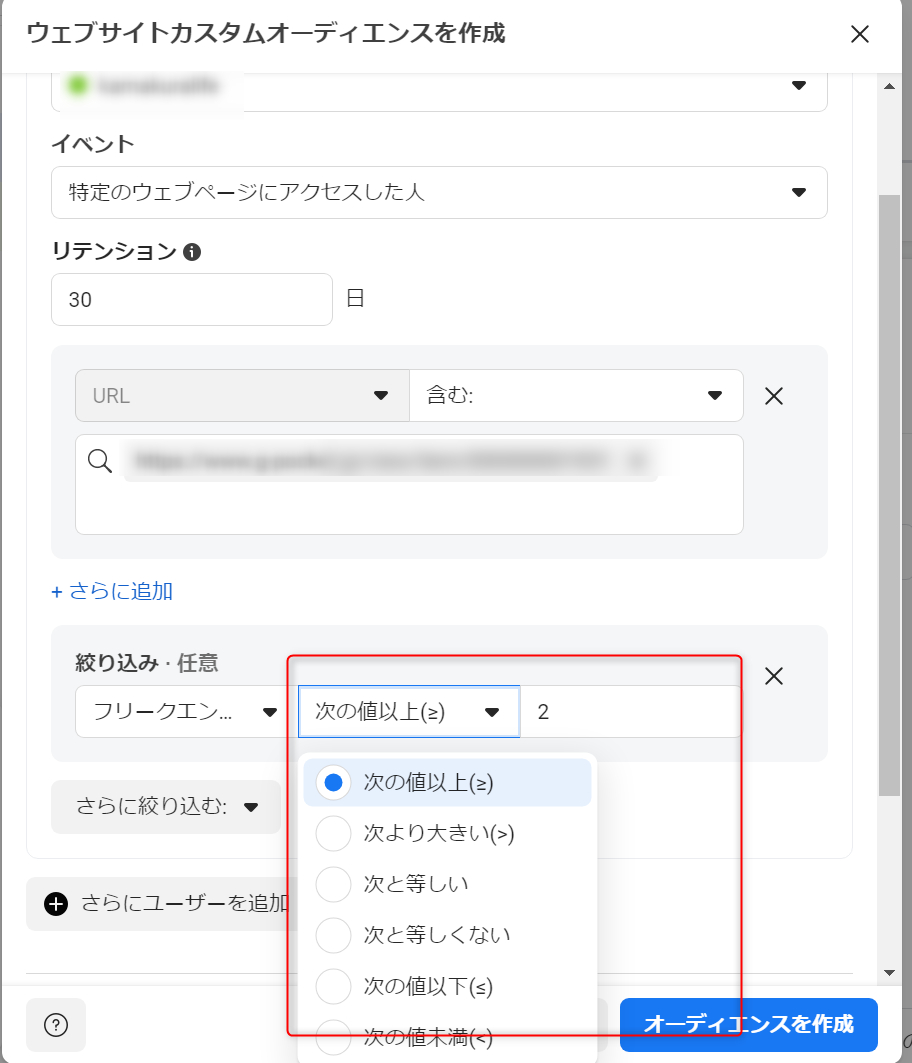
Task: Close the custom audience dialog
Action: tap(859, 34)
